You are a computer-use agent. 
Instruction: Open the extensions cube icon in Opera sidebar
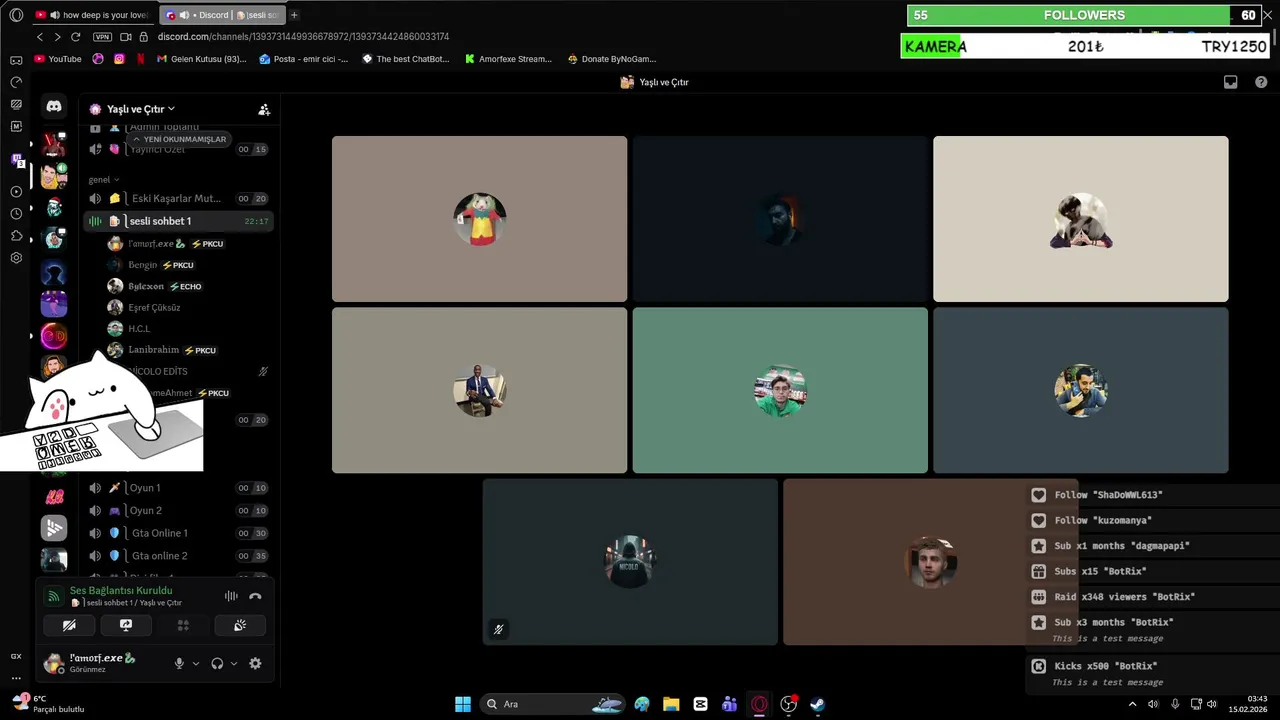[16, 235]
